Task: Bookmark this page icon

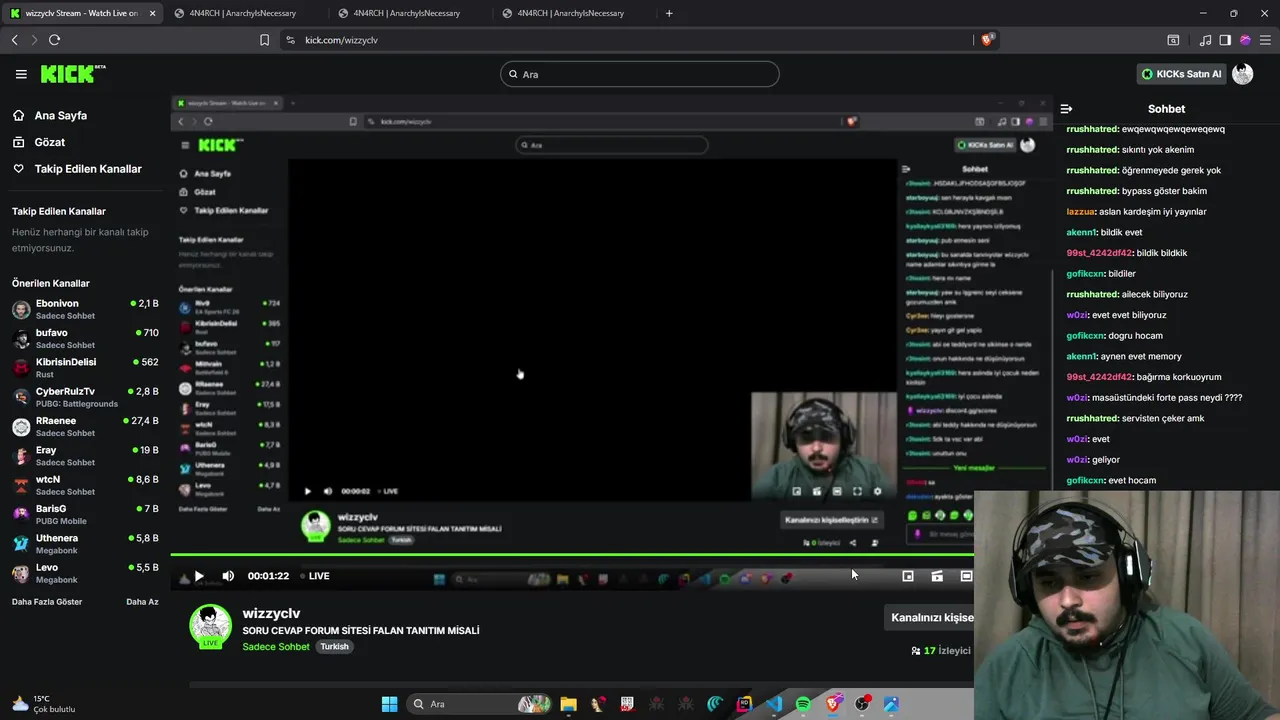Action: coord(264,40)
